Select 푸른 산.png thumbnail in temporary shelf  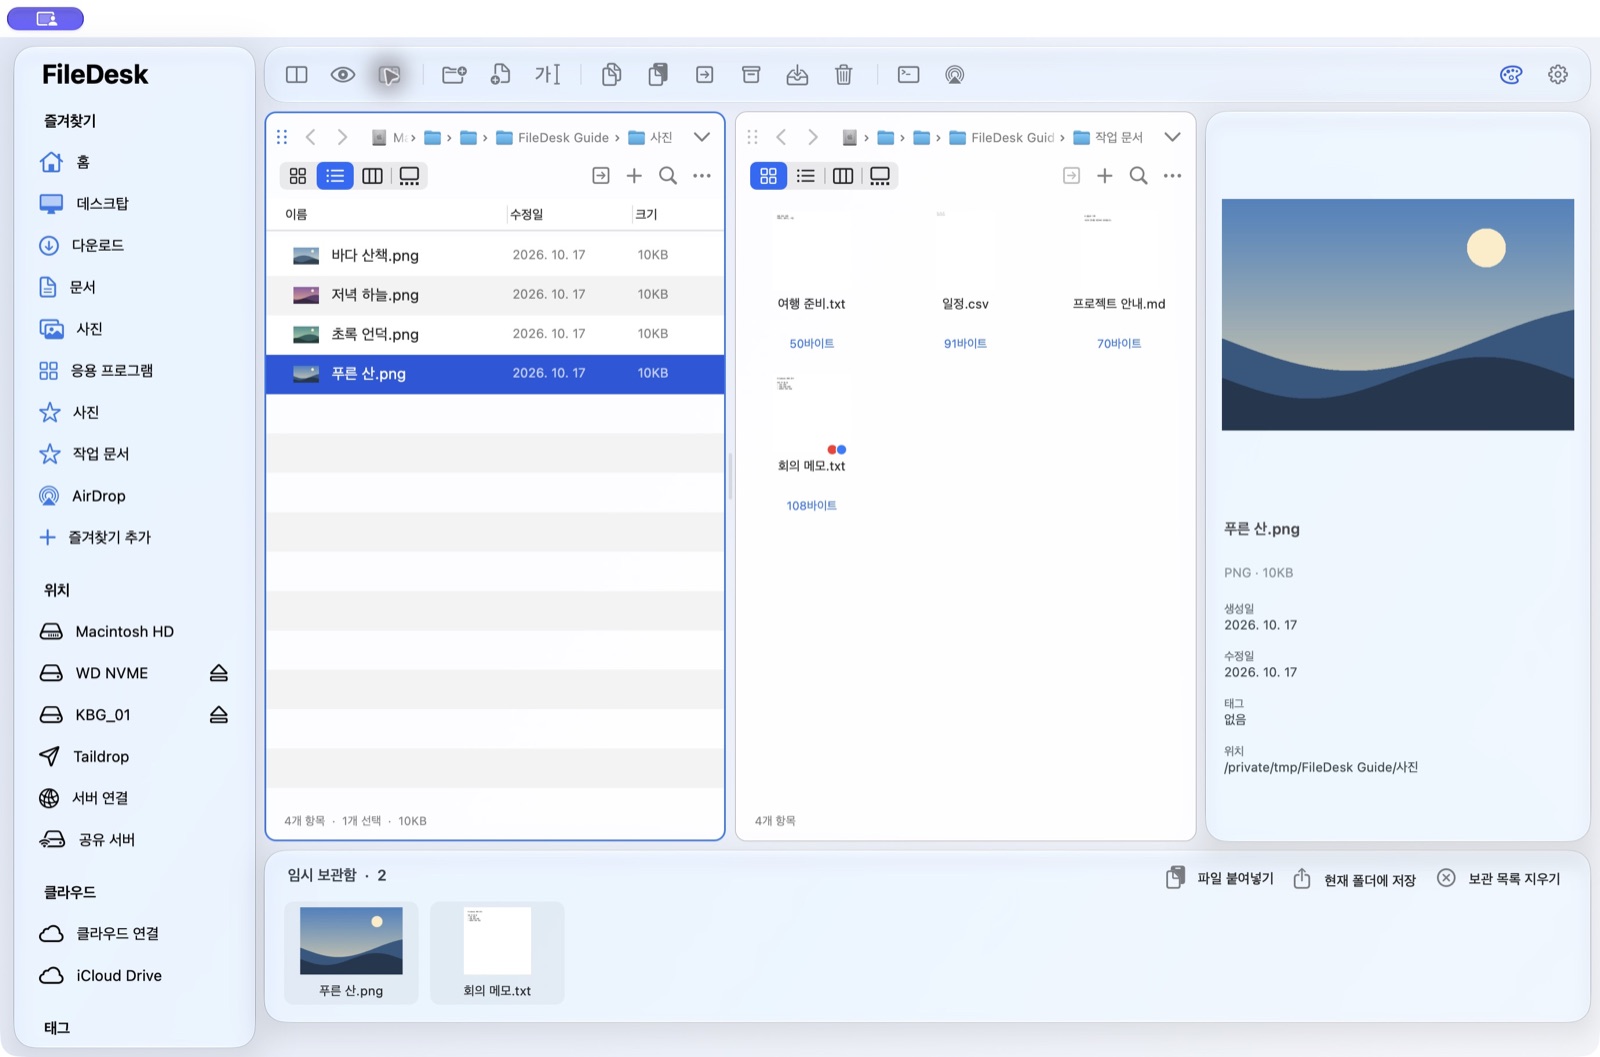(351, 953)
